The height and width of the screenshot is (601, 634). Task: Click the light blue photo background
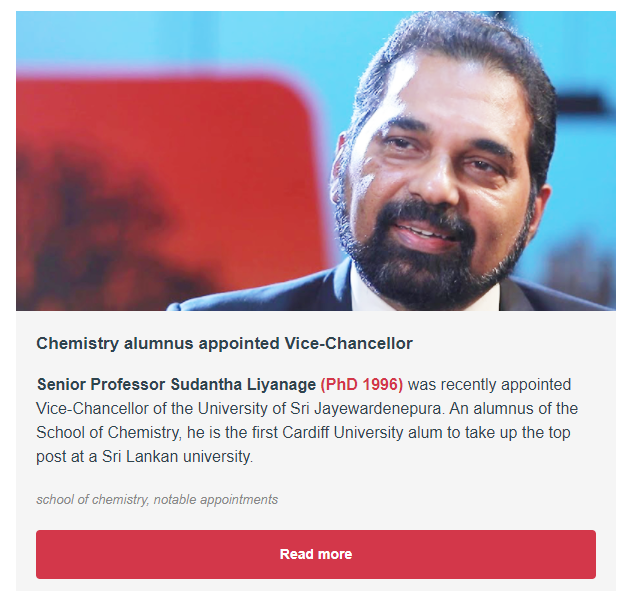200,40
